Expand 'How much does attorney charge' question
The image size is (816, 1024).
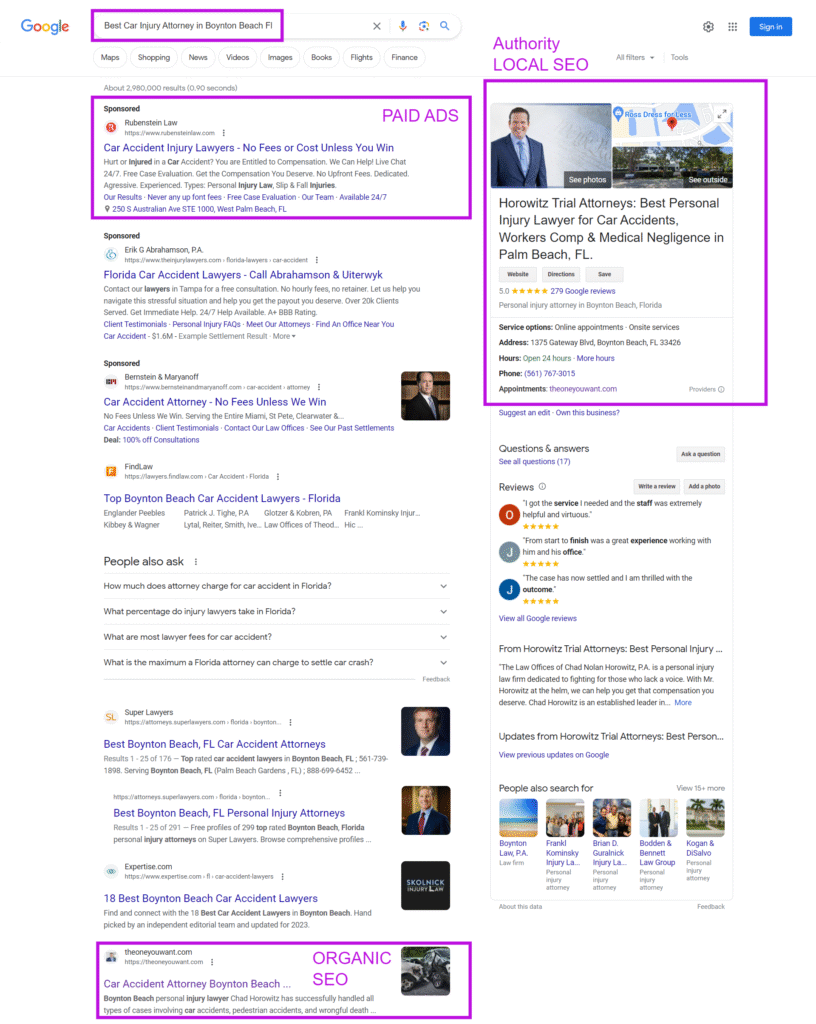point(276,586)
